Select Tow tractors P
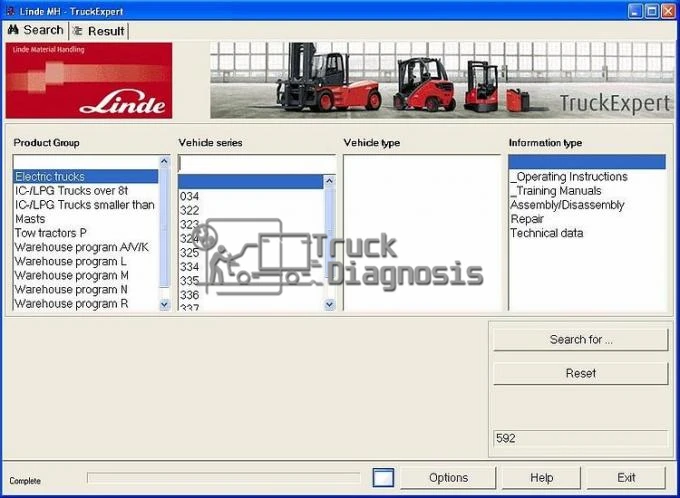 (x=86, y=233)
